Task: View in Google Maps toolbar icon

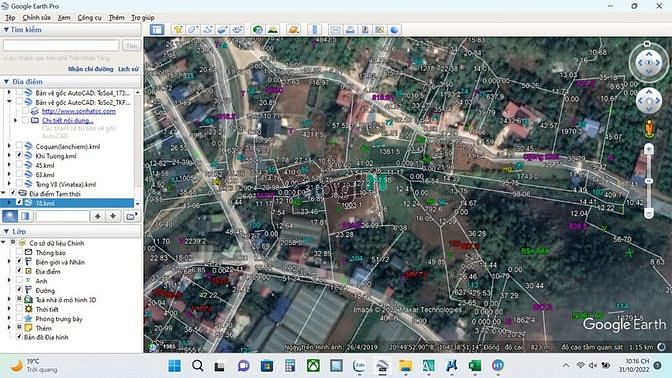Action: pos(379,30)
